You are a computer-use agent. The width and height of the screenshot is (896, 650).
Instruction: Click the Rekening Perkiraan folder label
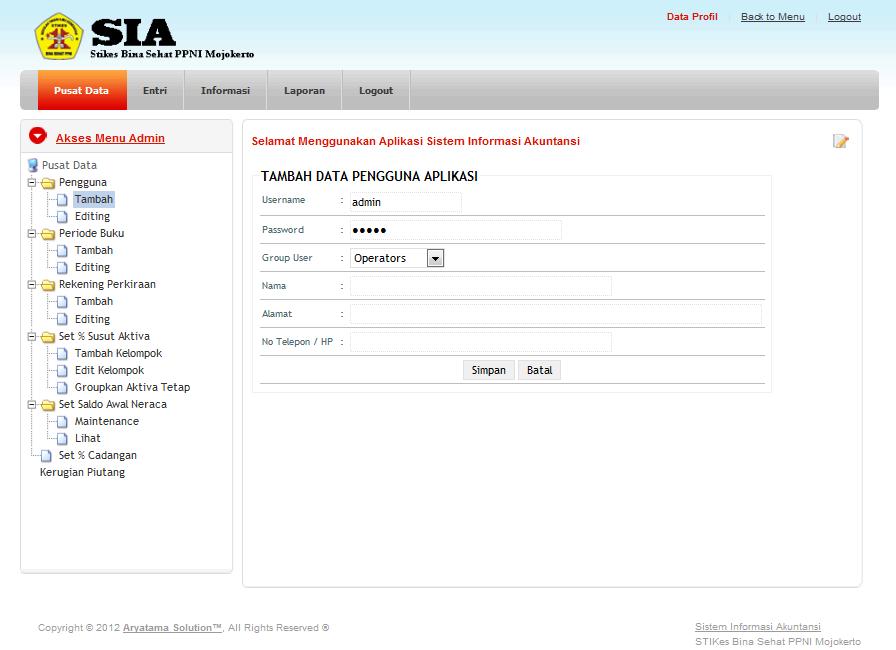[107, 284]
